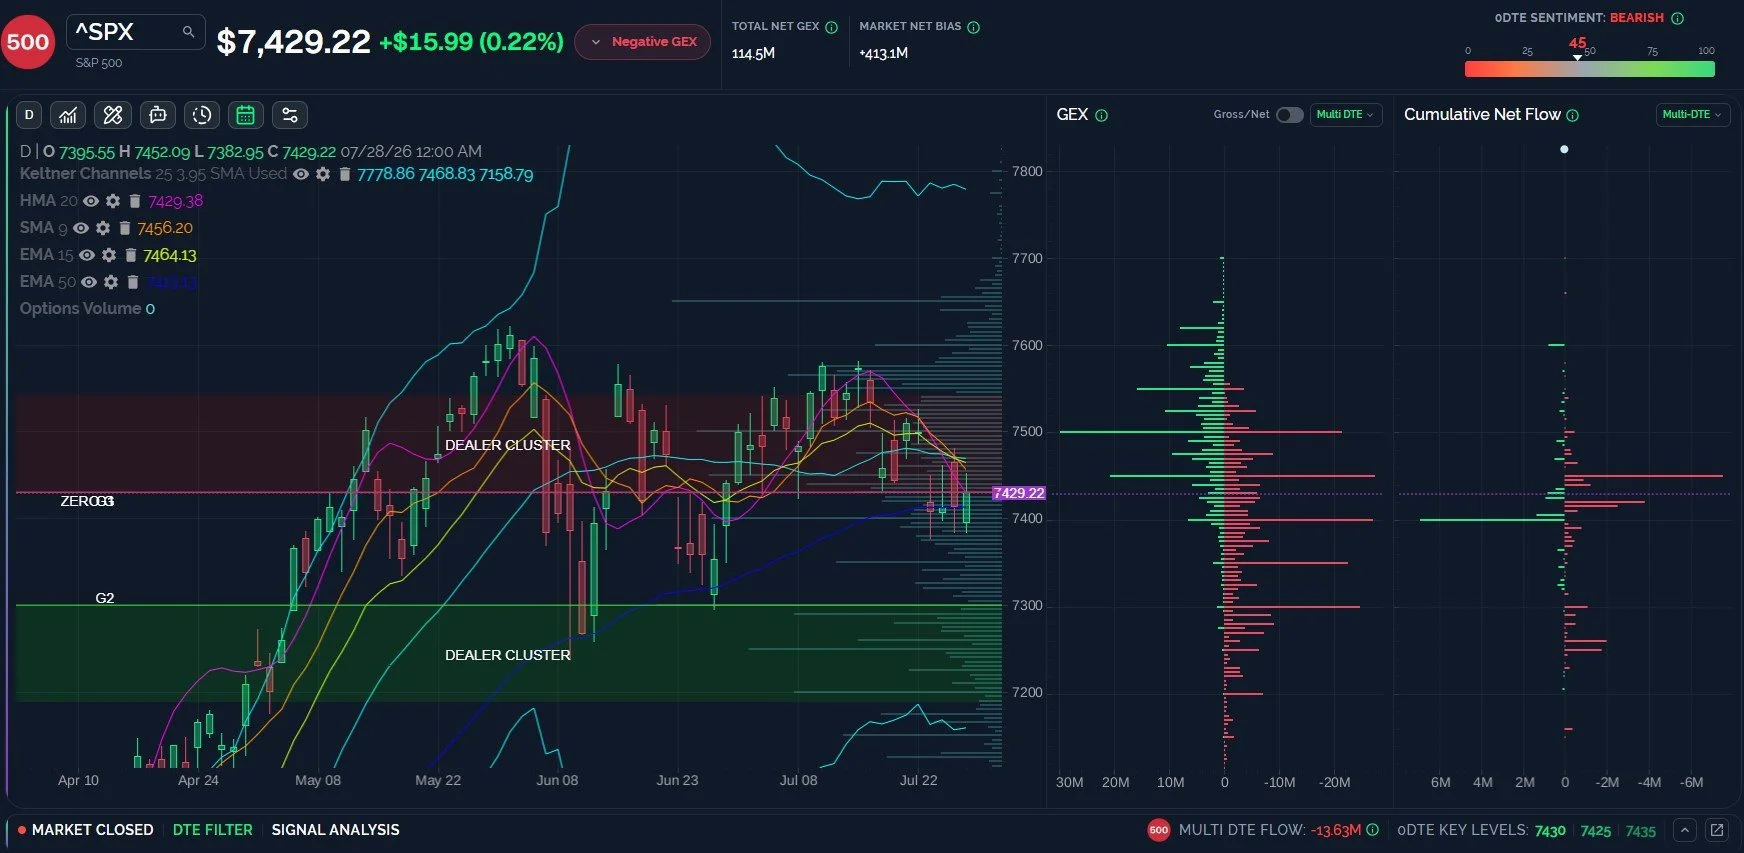Click the upper DEALER CLUSTER label
The width and height of the screenshot is (1744, 853).
(x=508, y=445)
